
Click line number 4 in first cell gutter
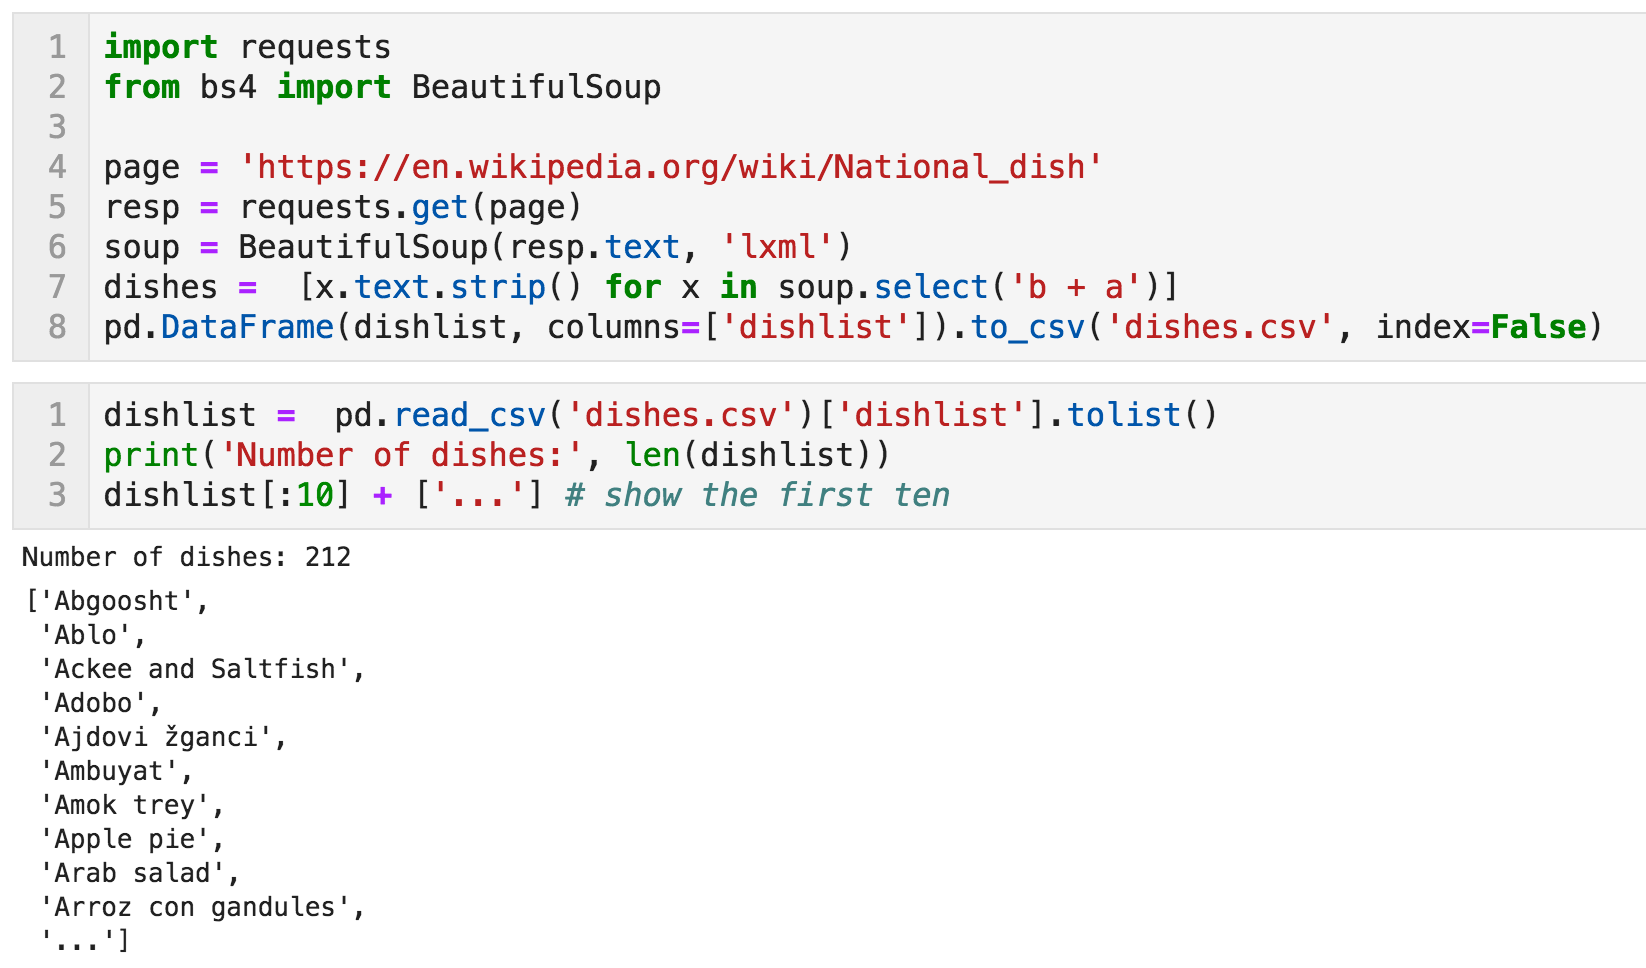[57, 167]
